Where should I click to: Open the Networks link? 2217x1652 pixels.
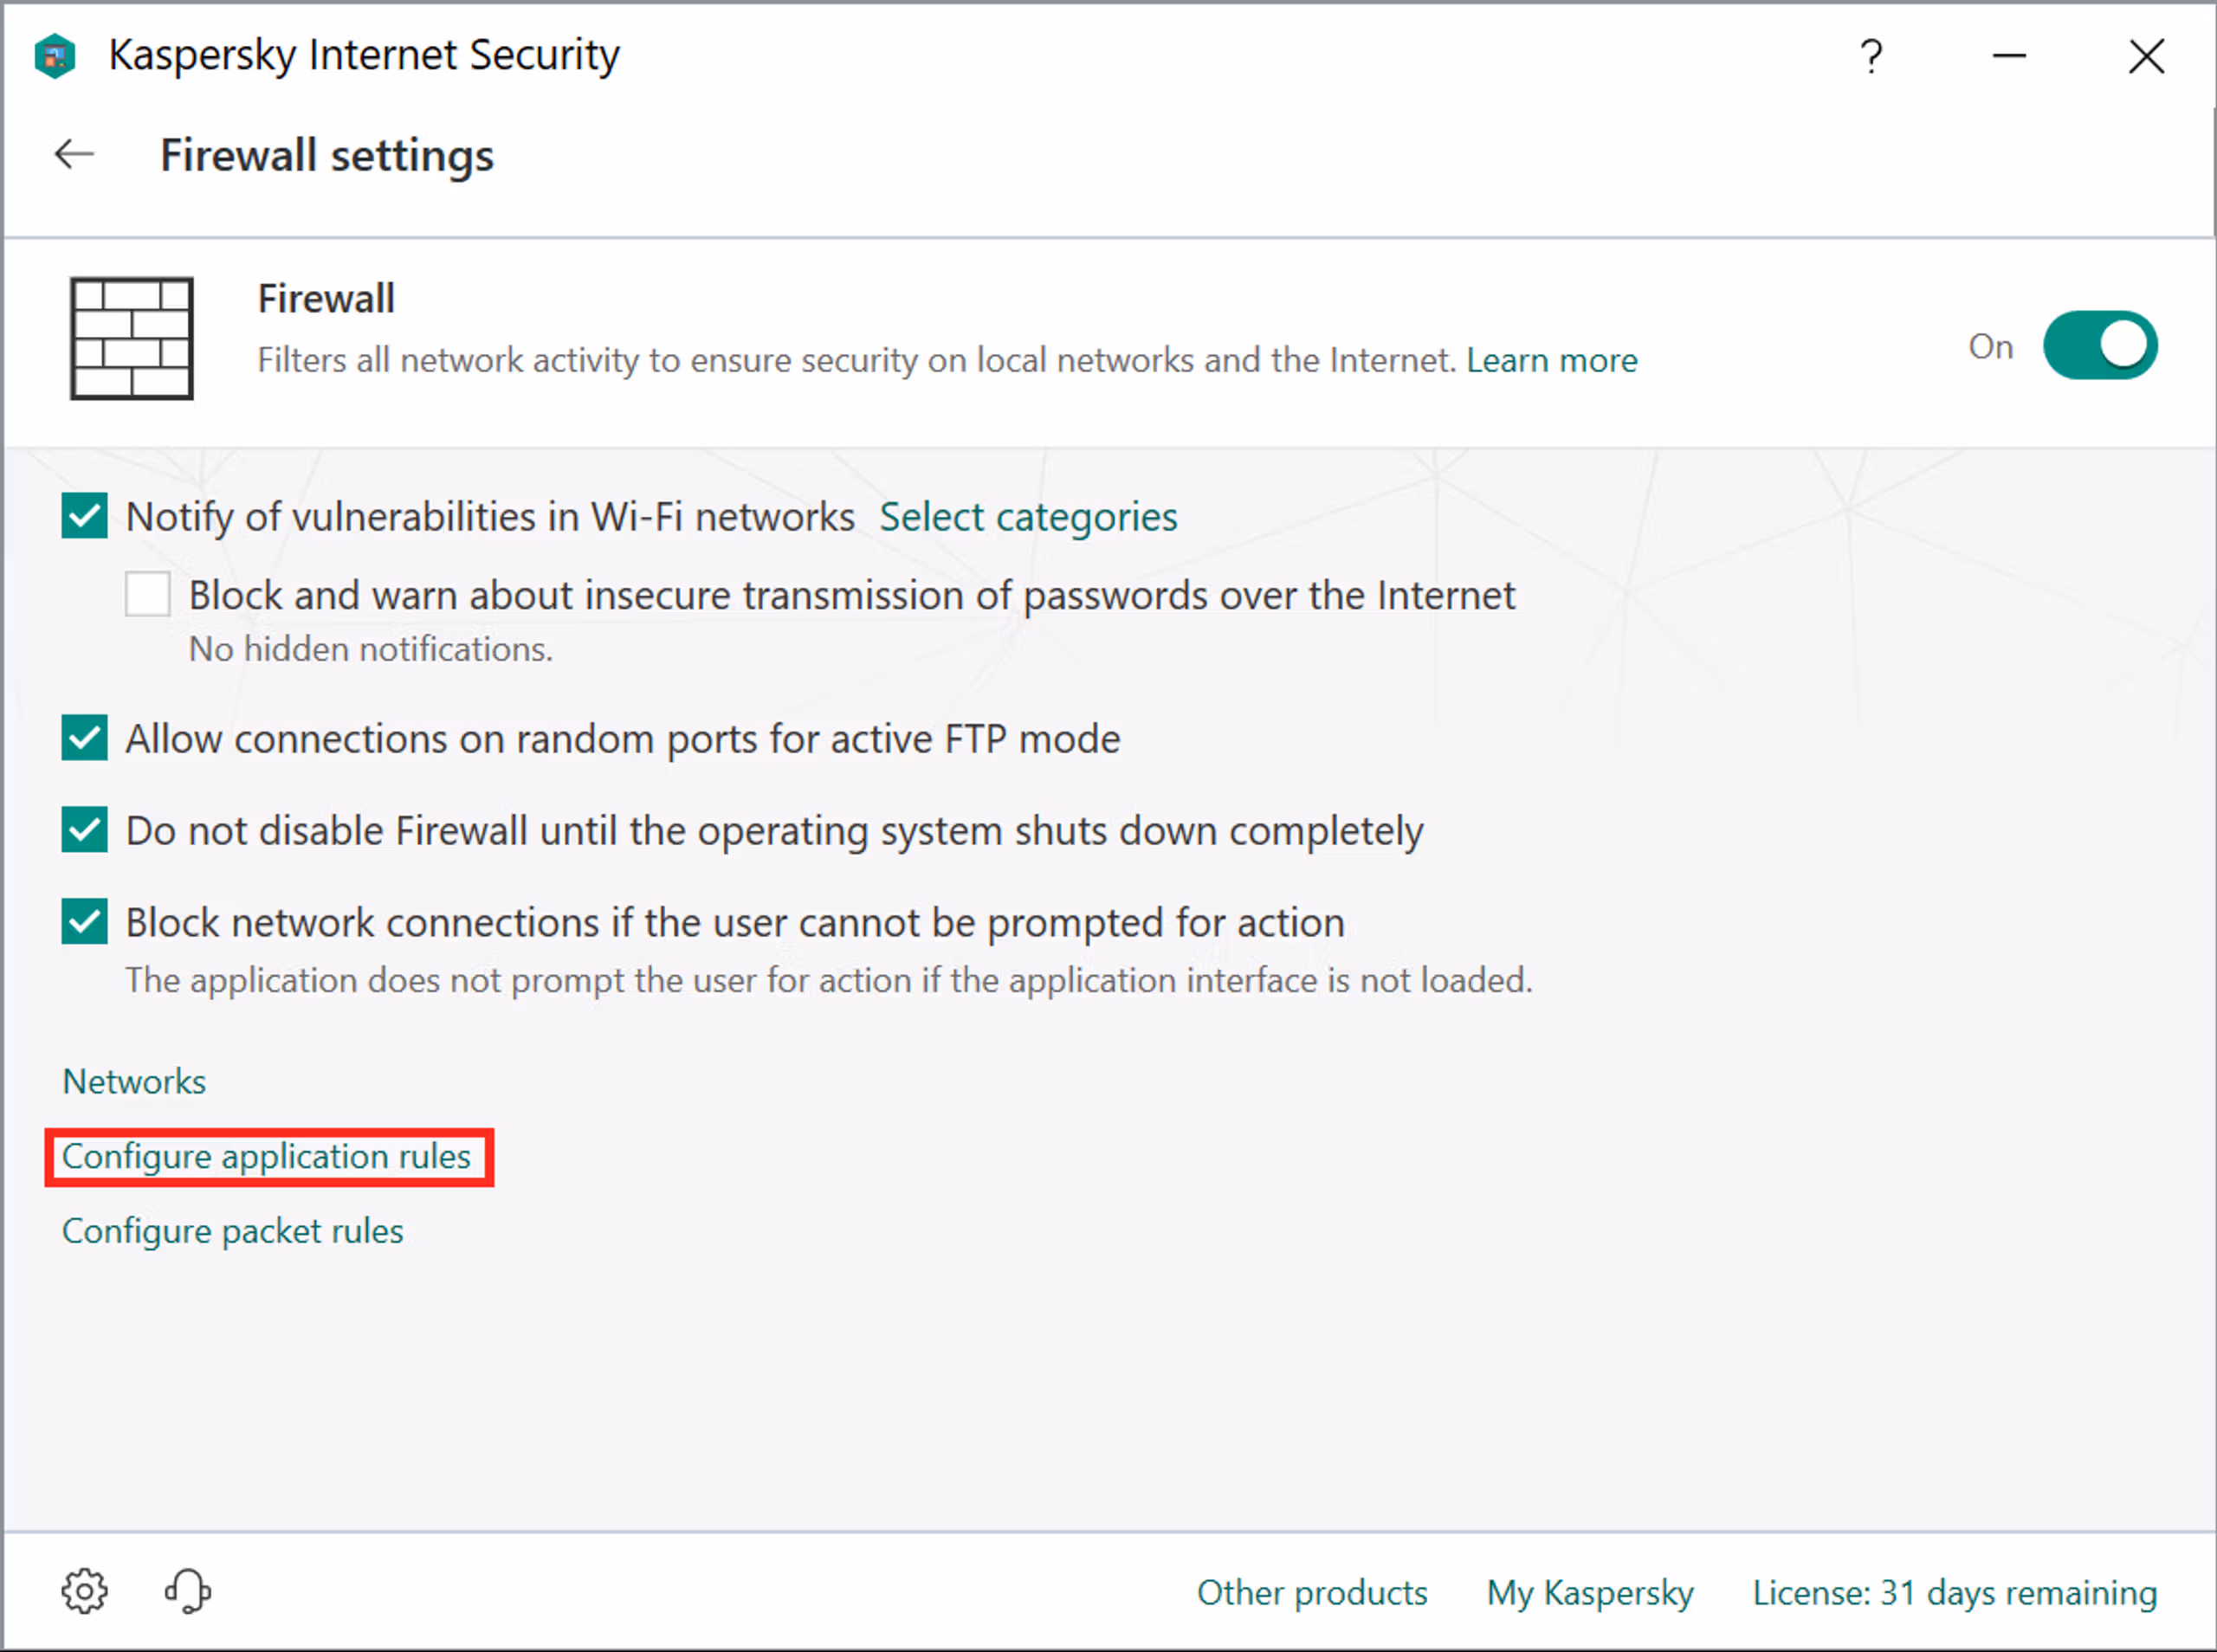tap(134, 1082)
